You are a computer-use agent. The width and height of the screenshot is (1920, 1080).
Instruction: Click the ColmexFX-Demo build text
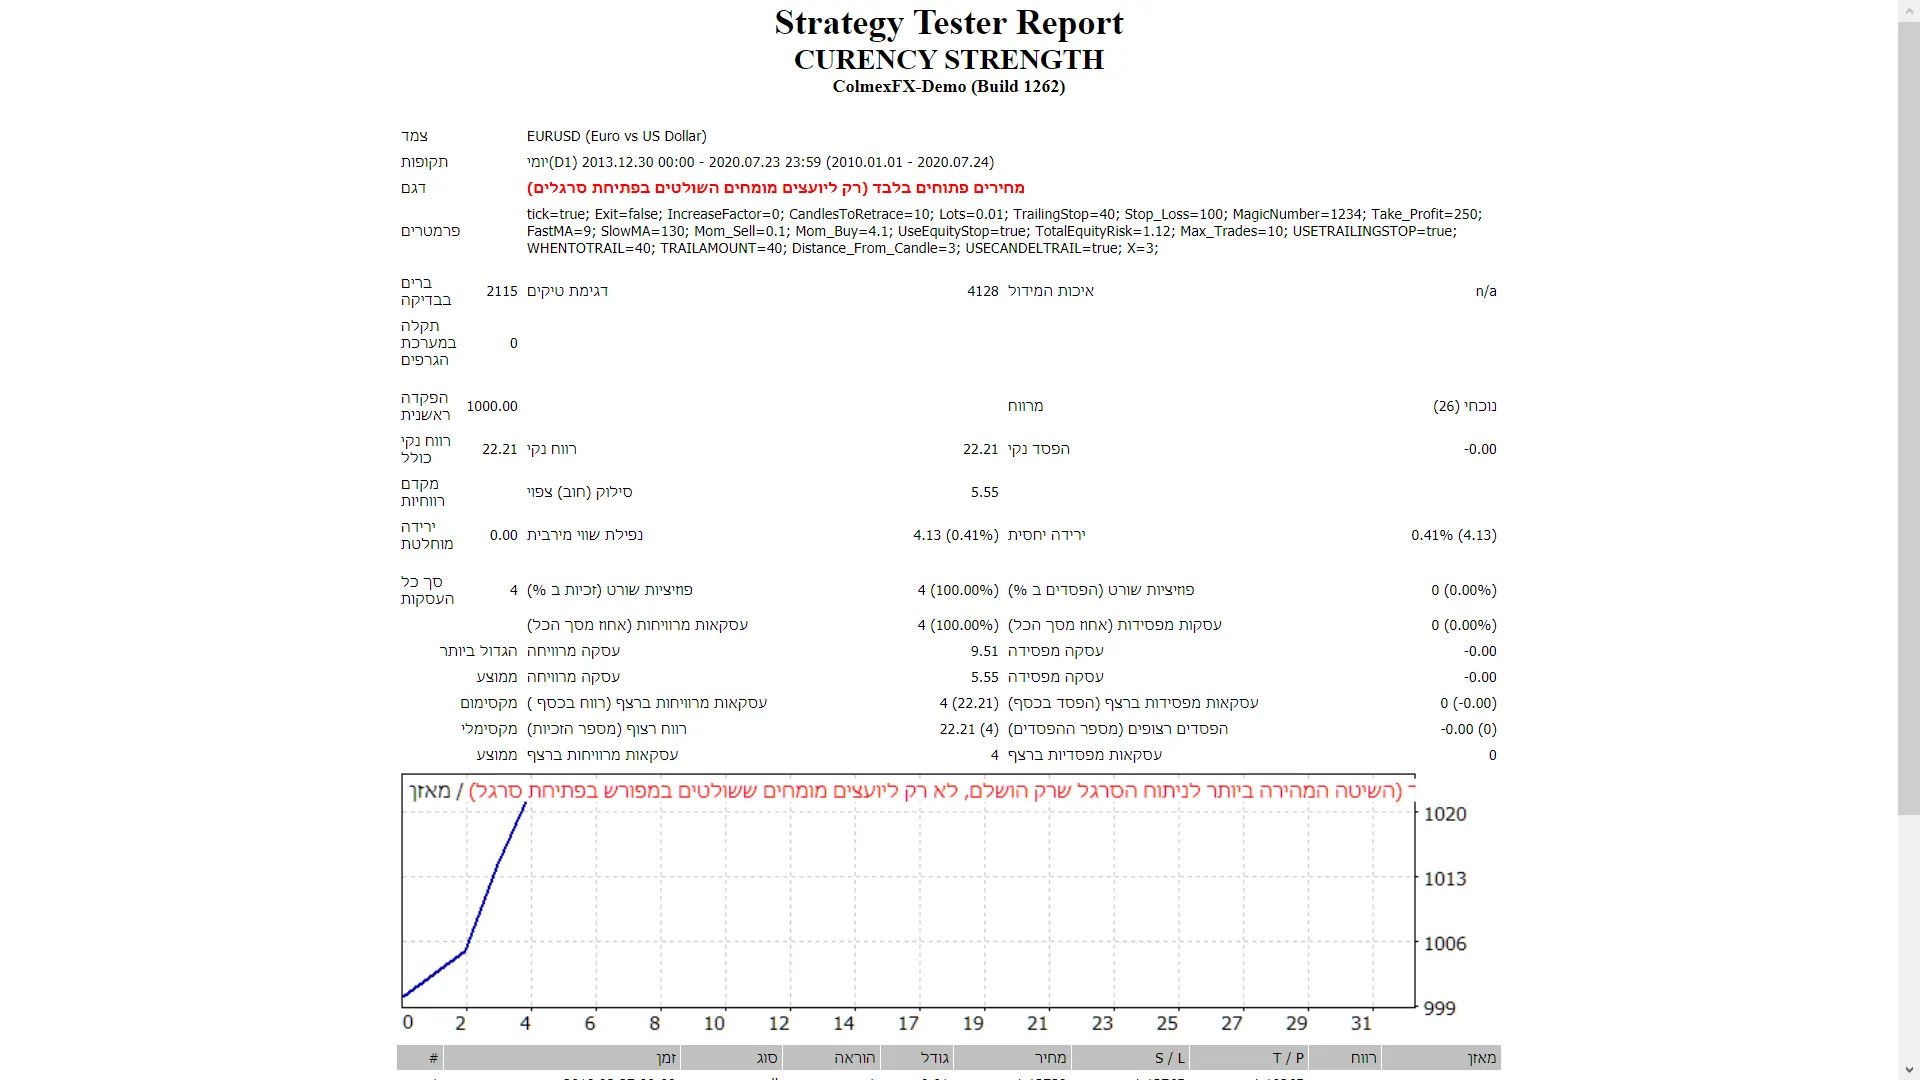(948, 87)
